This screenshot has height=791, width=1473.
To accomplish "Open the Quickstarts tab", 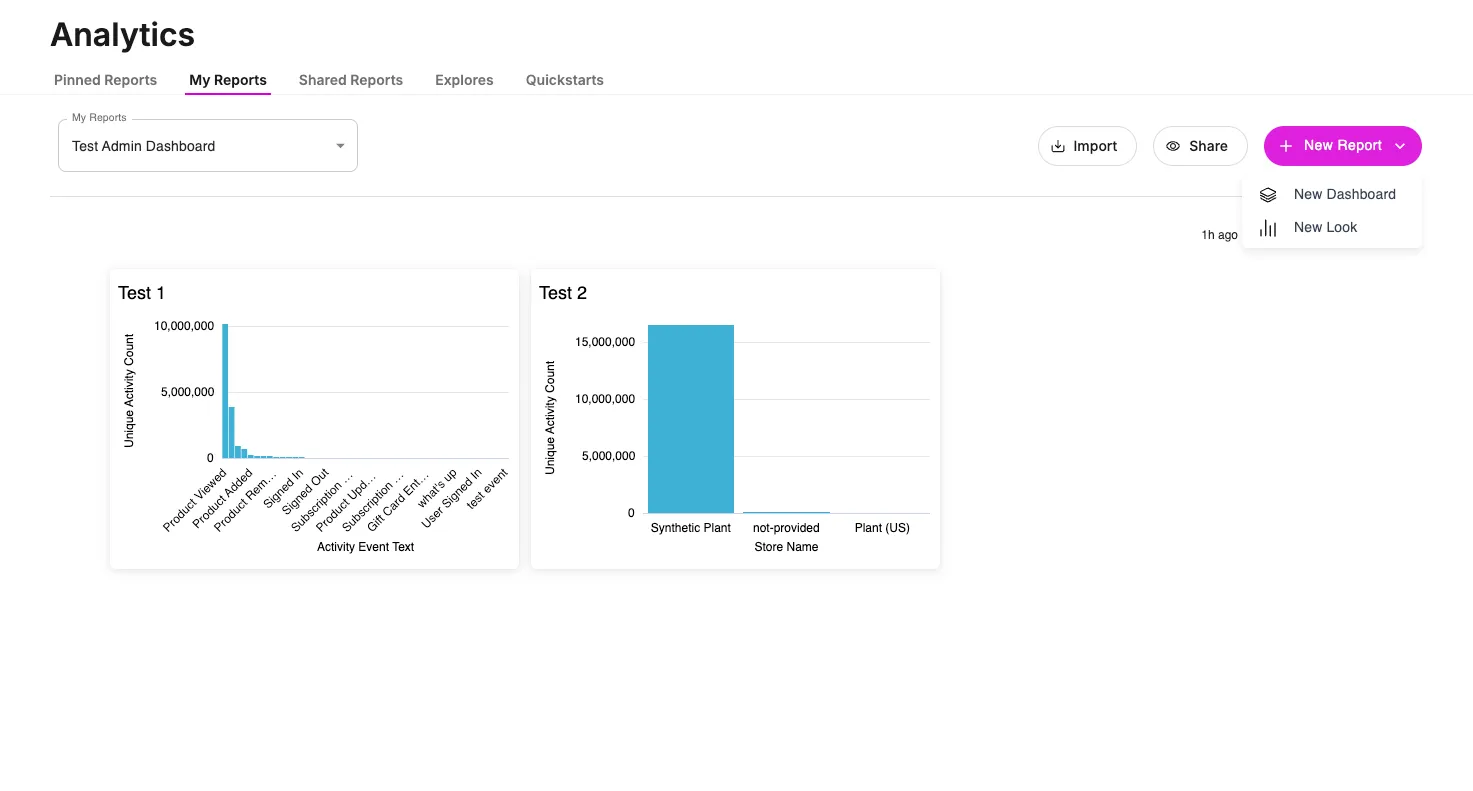I will point(565,80).
